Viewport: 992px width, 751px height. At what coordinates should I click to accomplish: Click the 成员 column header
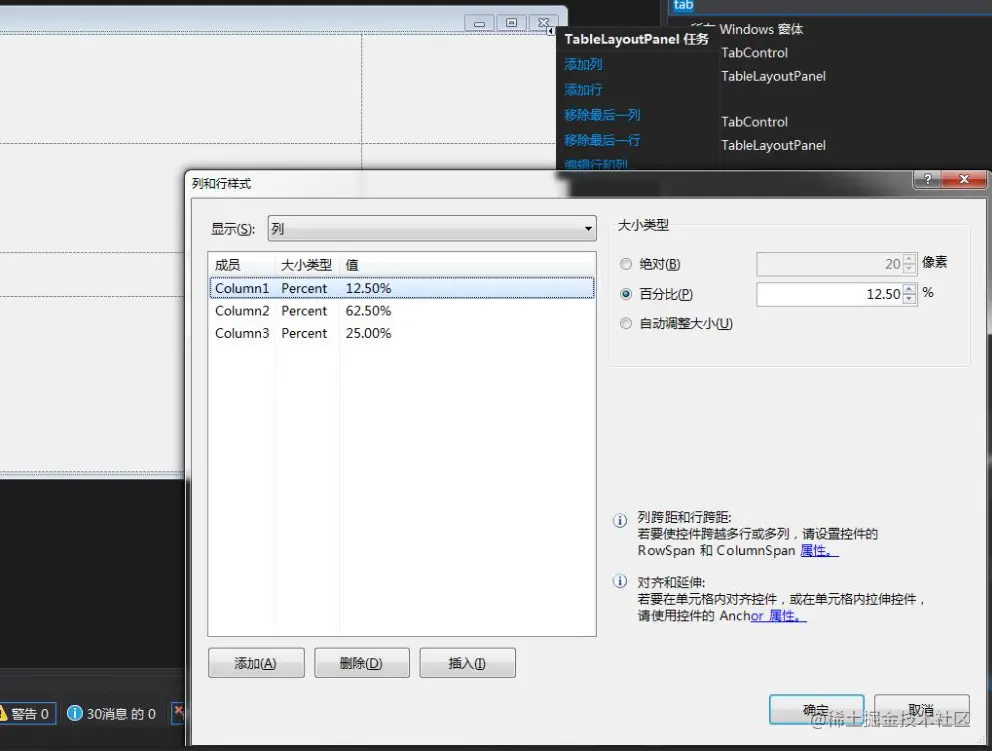pyautogui.click(x=242, y=264)
